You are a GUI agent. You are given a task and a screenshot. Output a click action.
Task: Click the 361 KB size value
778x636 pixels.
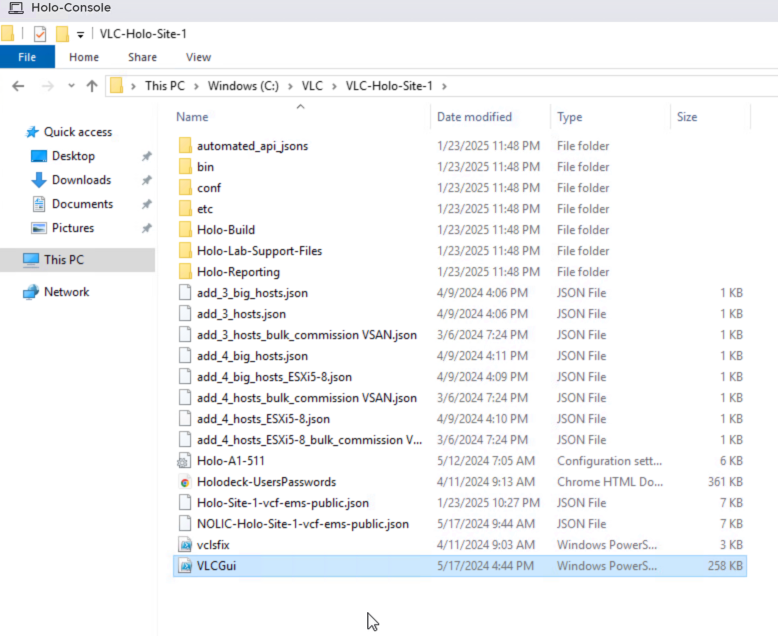tap(725, 482)
